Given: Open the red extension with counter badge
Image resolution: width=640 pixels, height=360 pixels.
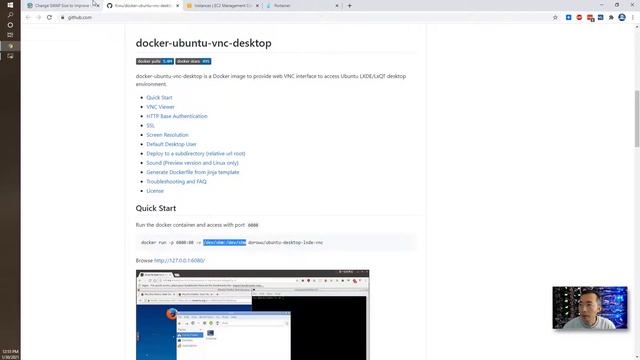Looking at the screenshot, I should (x=590, y=18).
